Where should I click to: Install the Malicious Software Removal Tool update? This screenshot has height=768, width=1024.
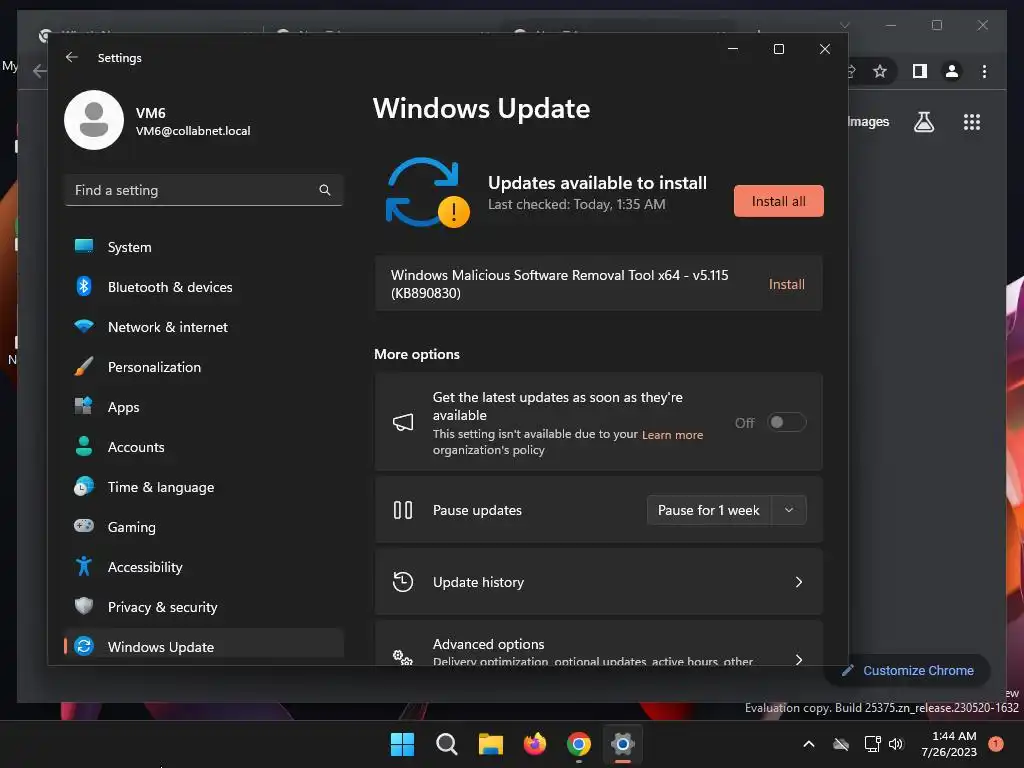786,284
